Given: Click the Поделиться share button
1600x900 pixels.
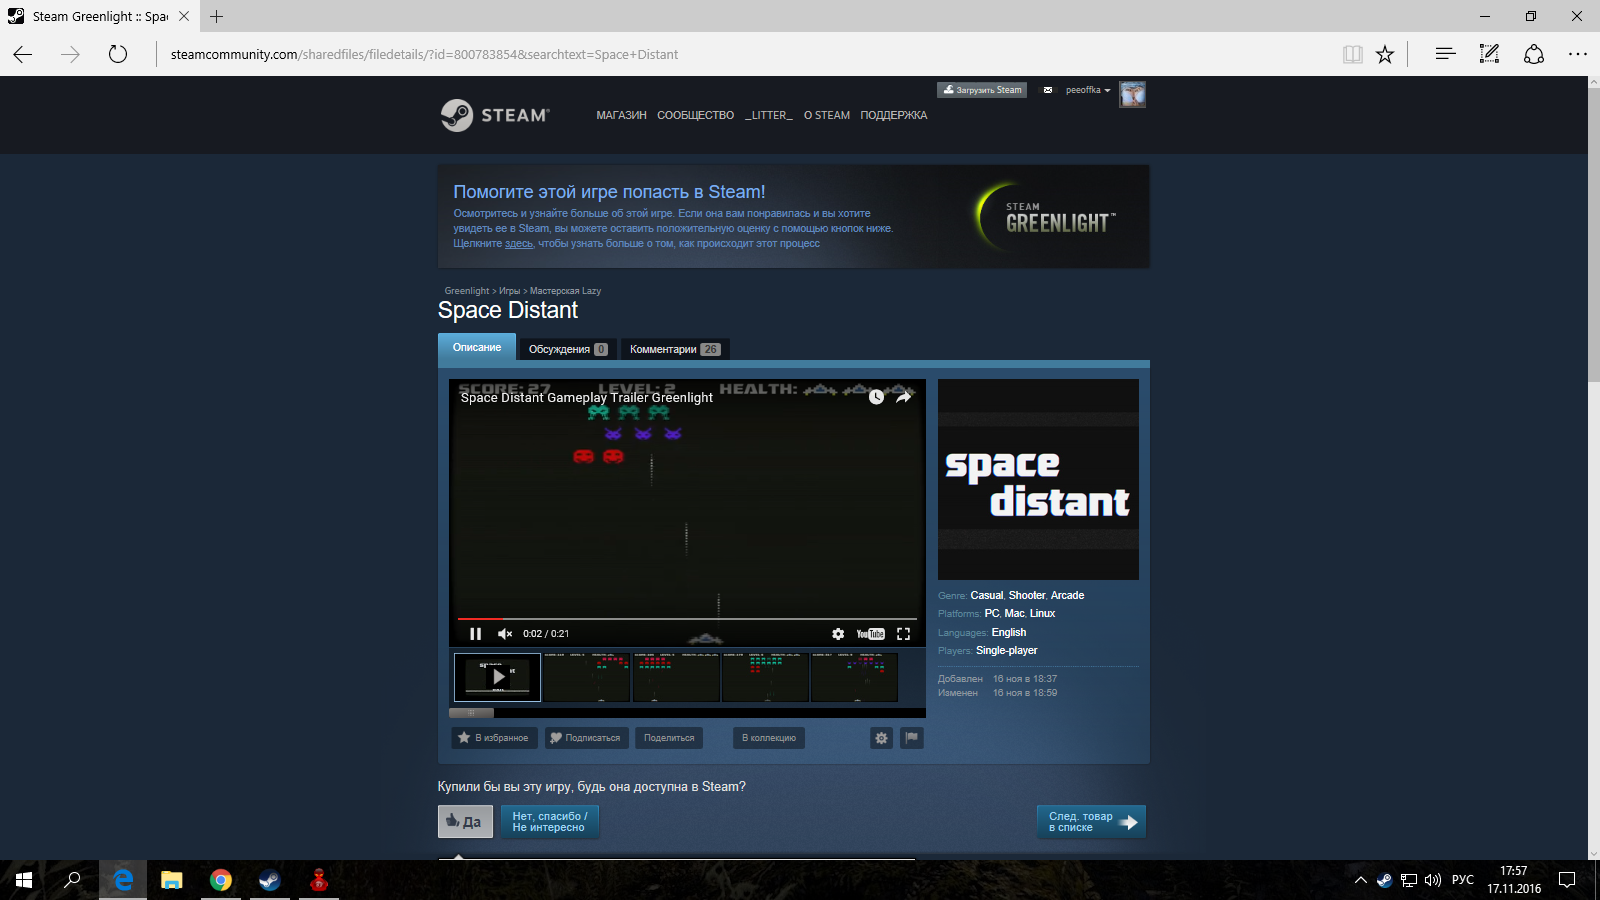Looking at the screenshot, I should [x=669, y=738].
